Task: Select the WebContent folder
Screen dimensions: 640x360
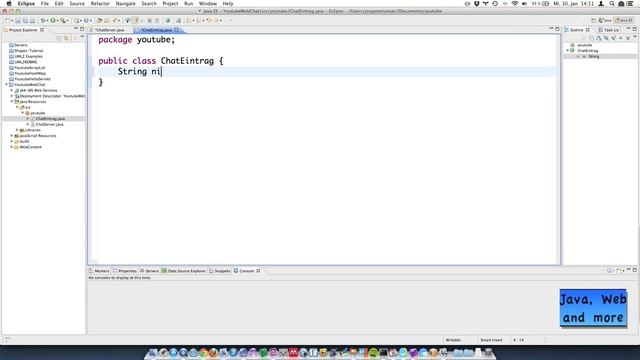Action: [x=28, y=147]
